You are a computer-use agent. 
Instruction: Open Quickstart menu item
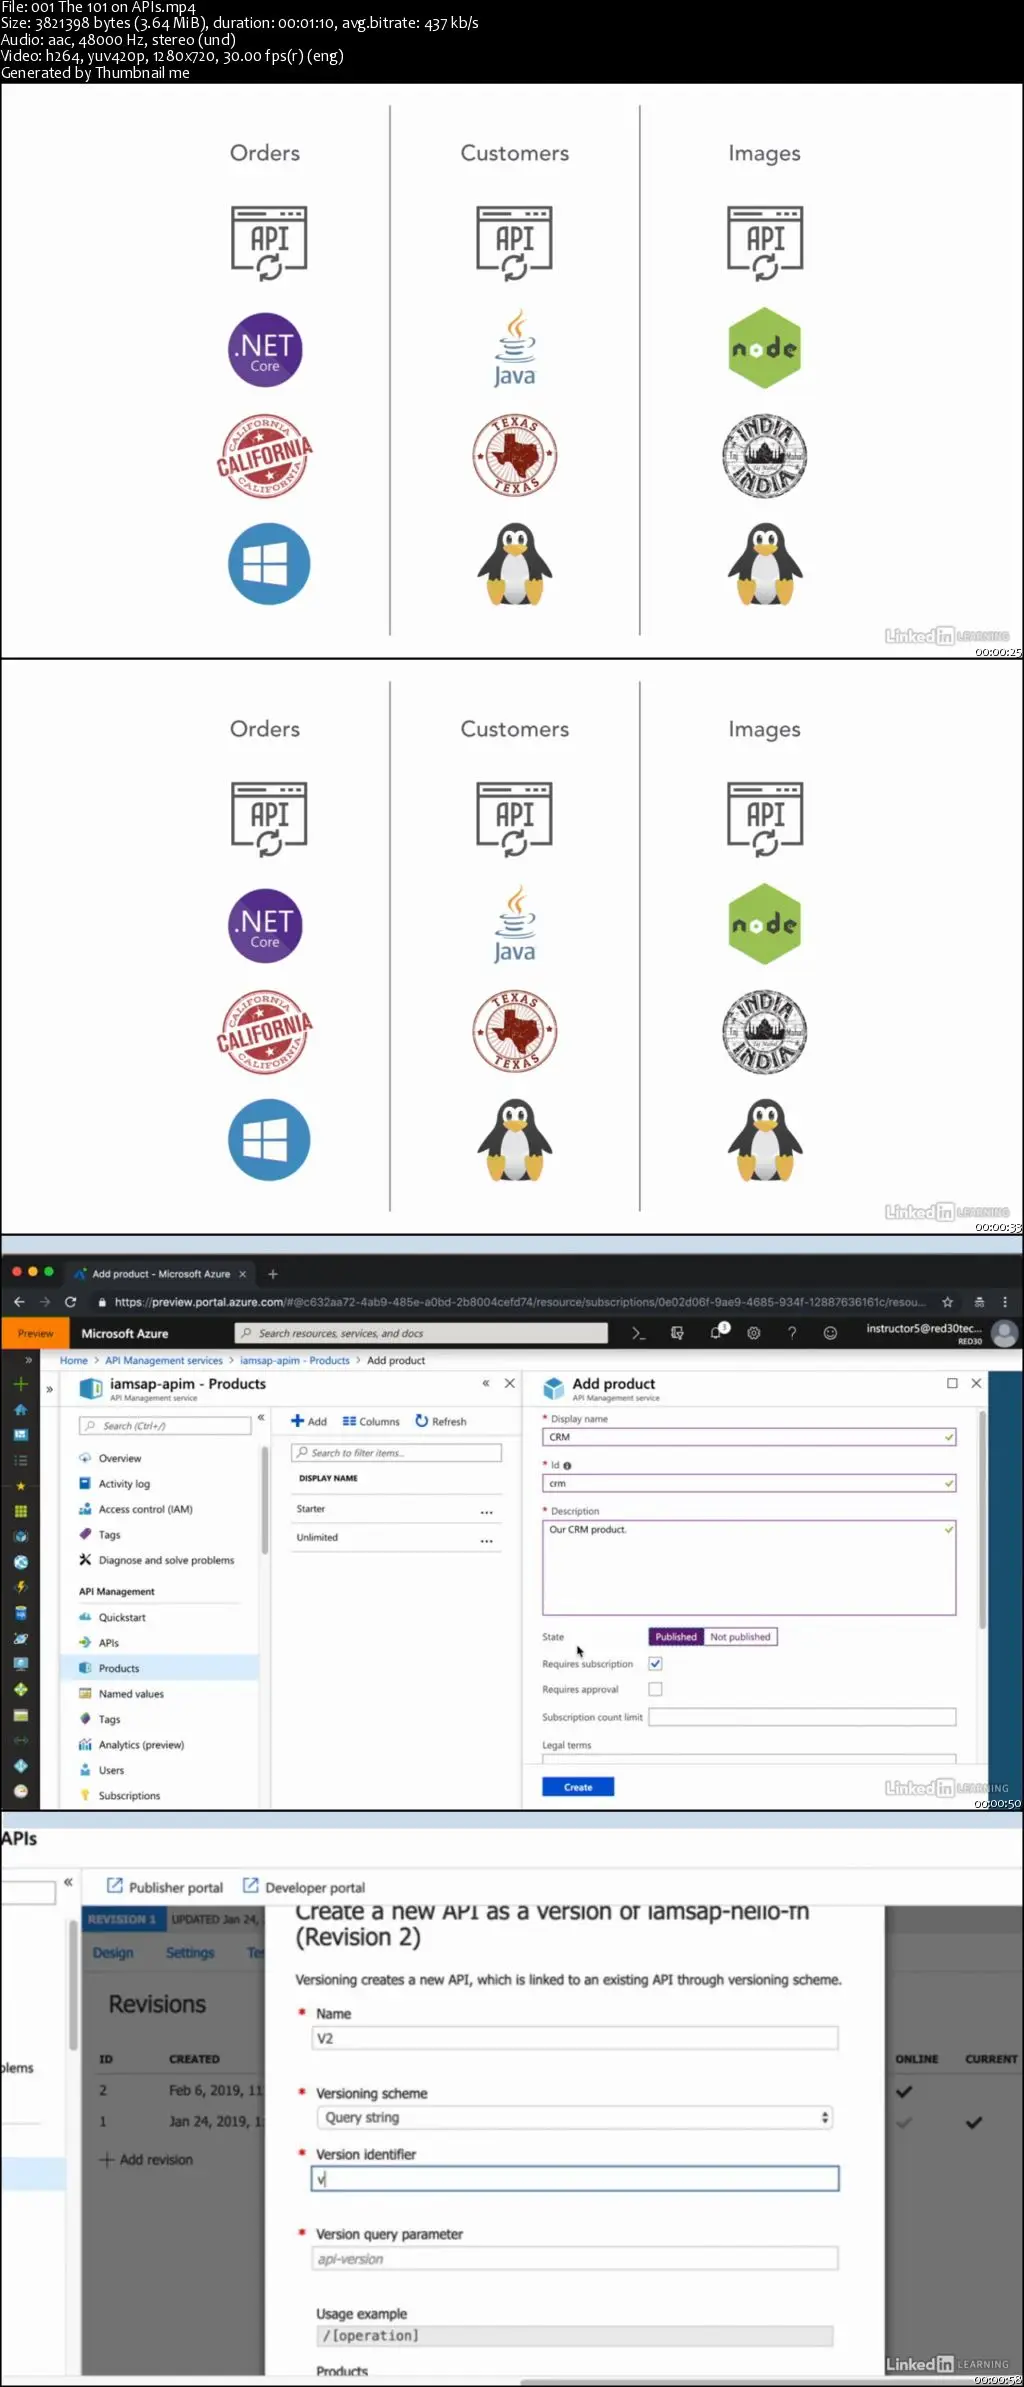(122, 1617)
